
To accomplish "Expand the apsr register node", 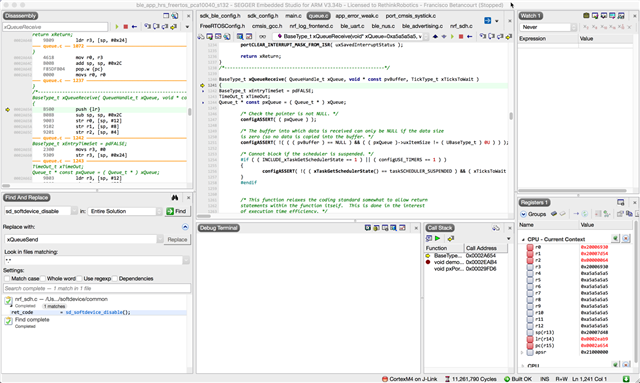I will coord(522,352).
